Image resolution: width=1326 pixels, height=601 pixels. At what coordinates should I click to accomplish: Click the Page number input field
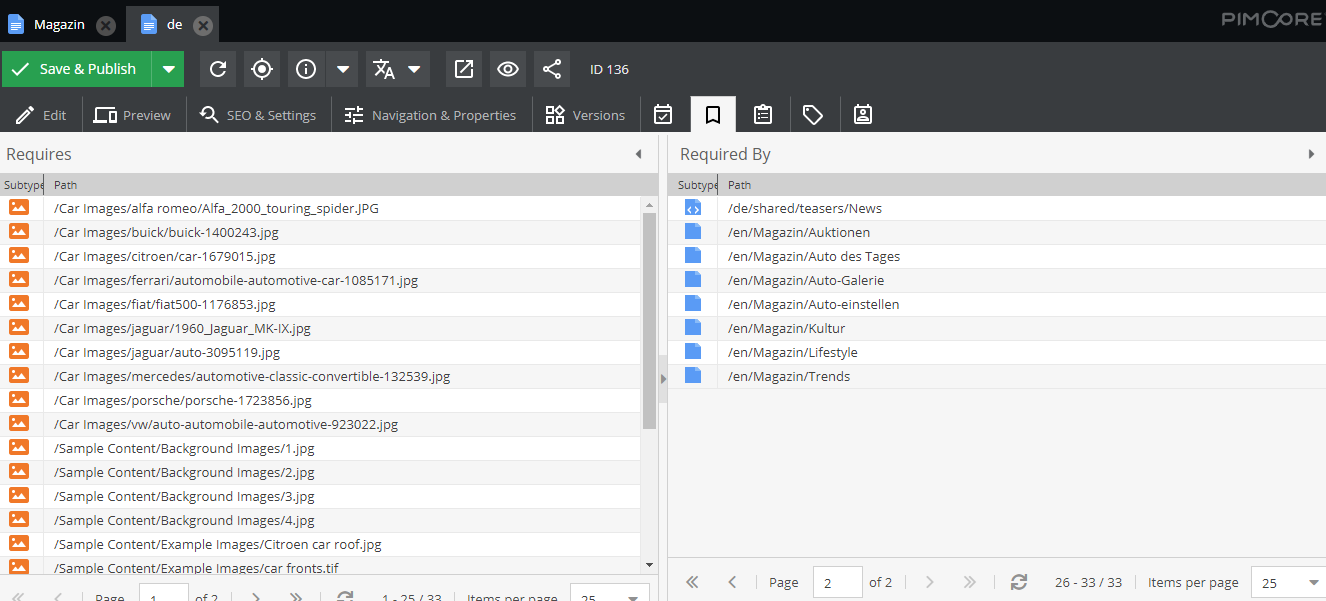pos(837,582)
